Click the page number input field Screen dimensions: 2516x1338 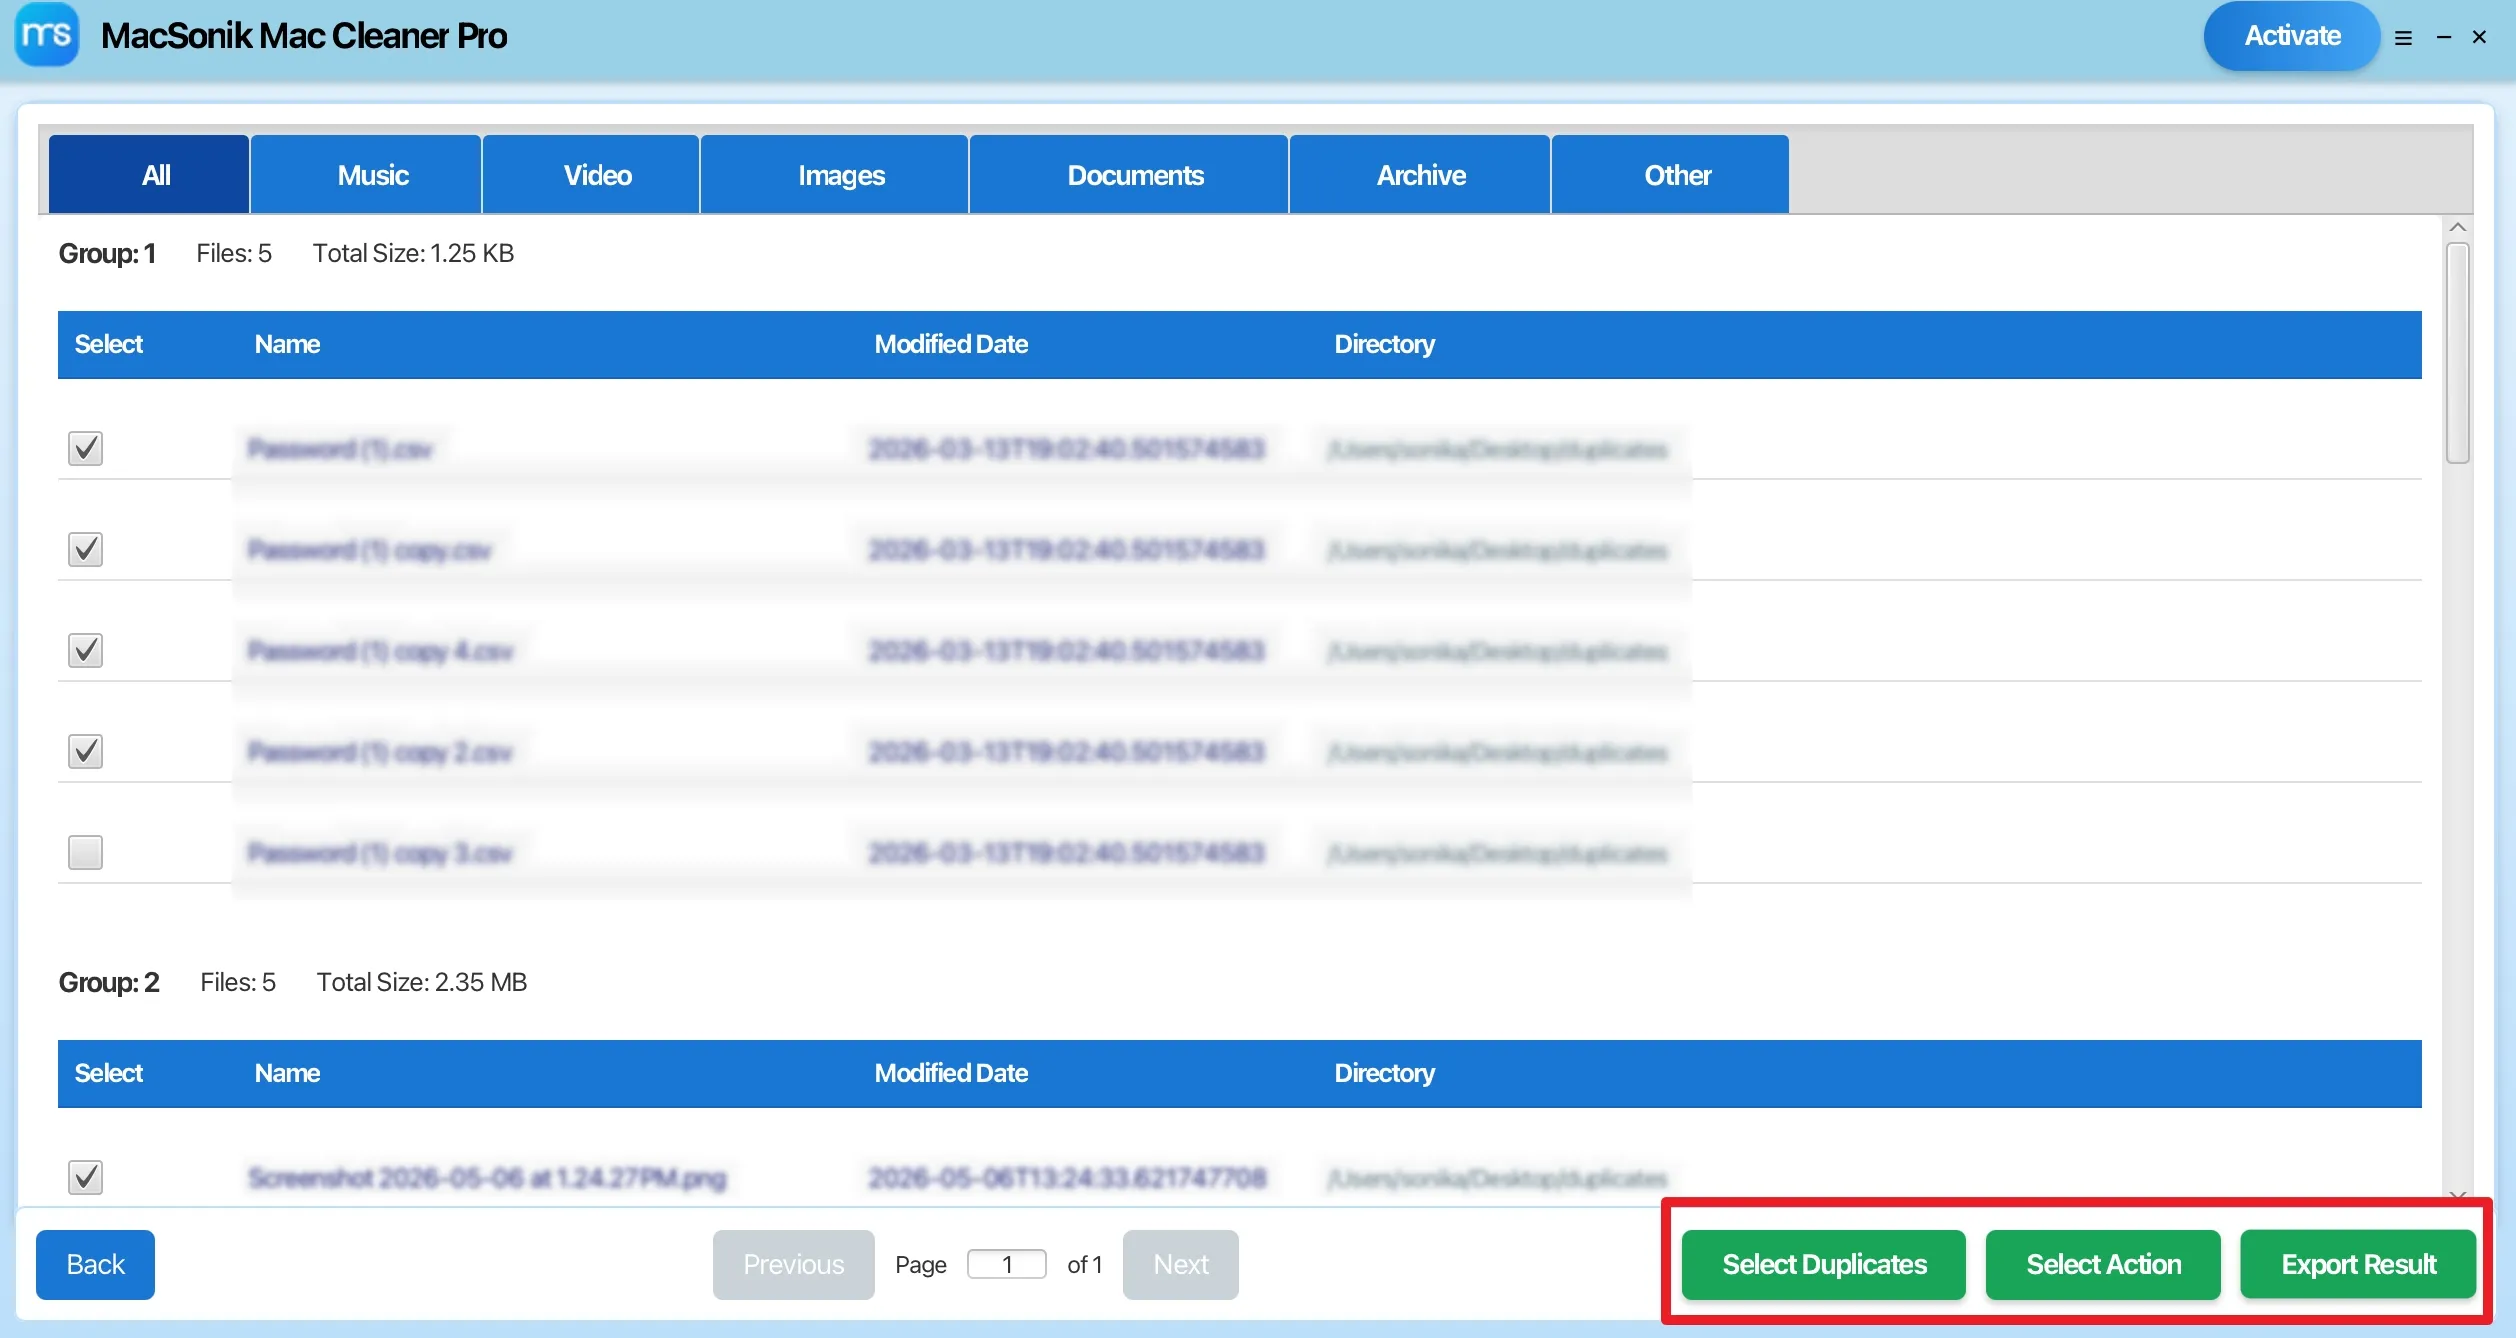pos(1007,1264)
